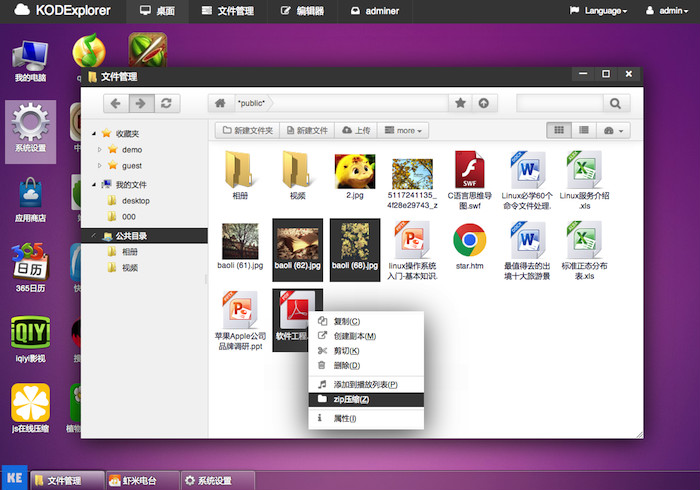Image resolution: width=700 pixels, height=490 pixels.
Task: Click 新建文件 button
Action: click(x=308, y=130)
